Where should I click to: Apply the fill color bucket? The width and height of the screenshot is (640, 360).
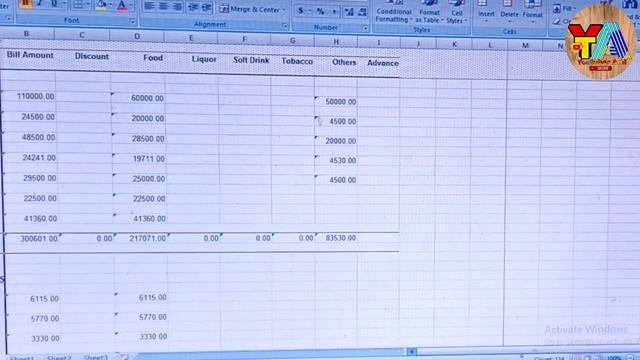100,5
